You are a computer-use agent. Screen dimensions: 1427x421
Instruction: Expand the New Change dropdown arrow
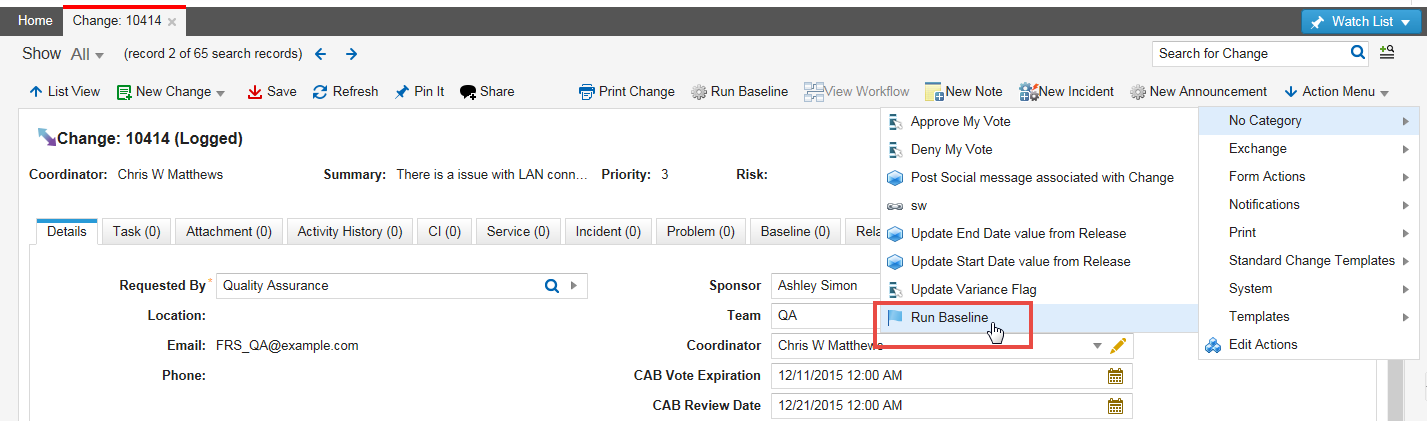click(x=220, y=93)
